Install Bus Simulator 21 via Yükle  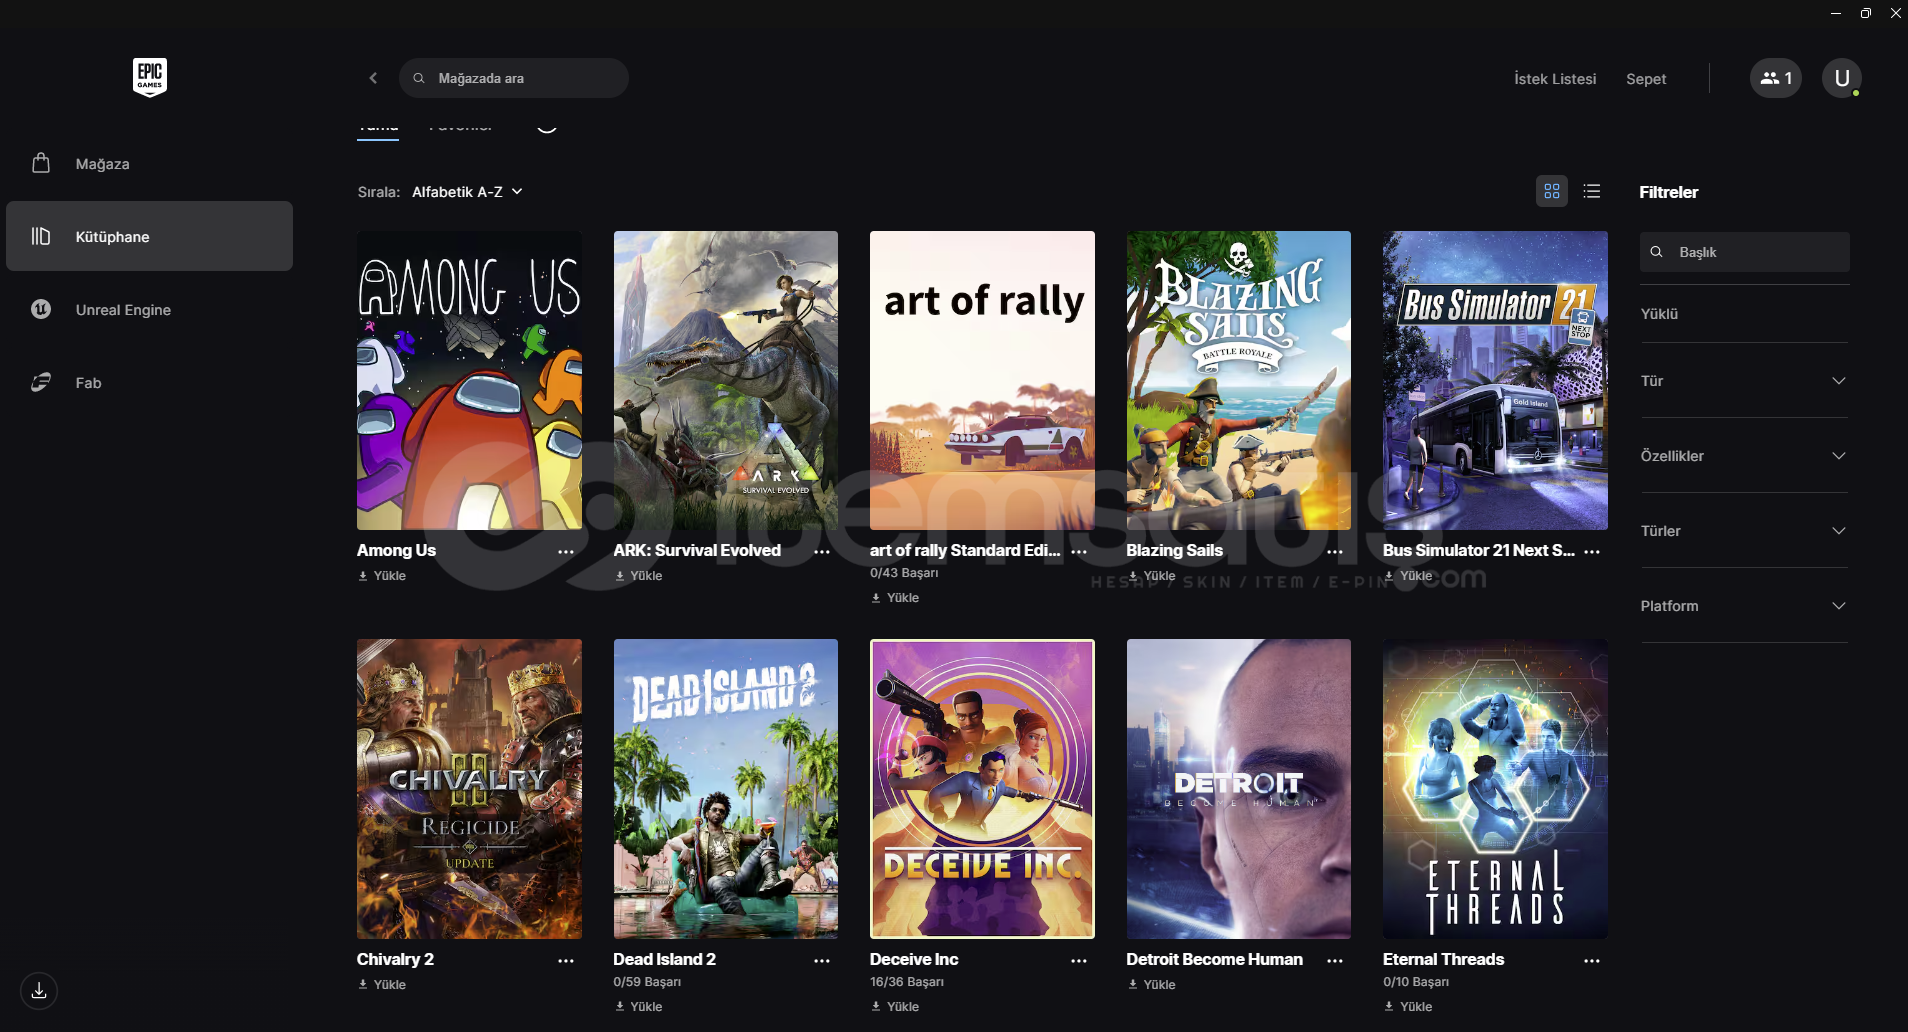pyautogui.click(x=1408, y=576)
